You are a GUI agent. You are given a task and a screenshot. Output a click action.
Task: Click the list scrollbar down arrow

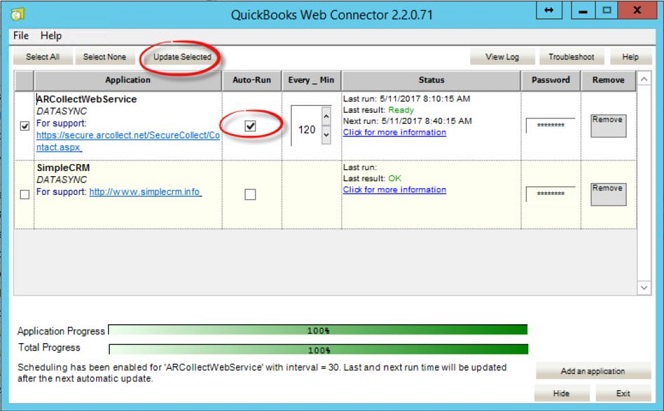click(x=644, y=288)
